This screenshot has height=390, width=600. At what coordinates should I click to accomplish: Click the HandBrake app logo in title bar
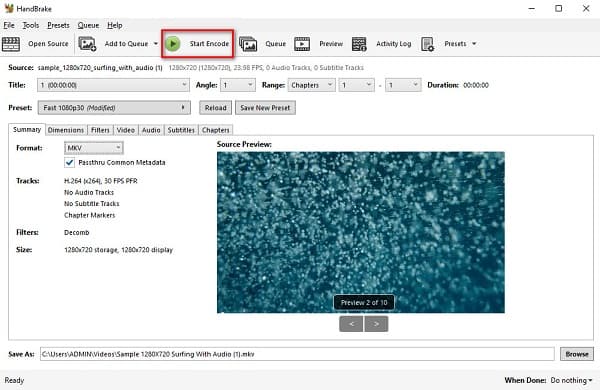pos(9,8)
